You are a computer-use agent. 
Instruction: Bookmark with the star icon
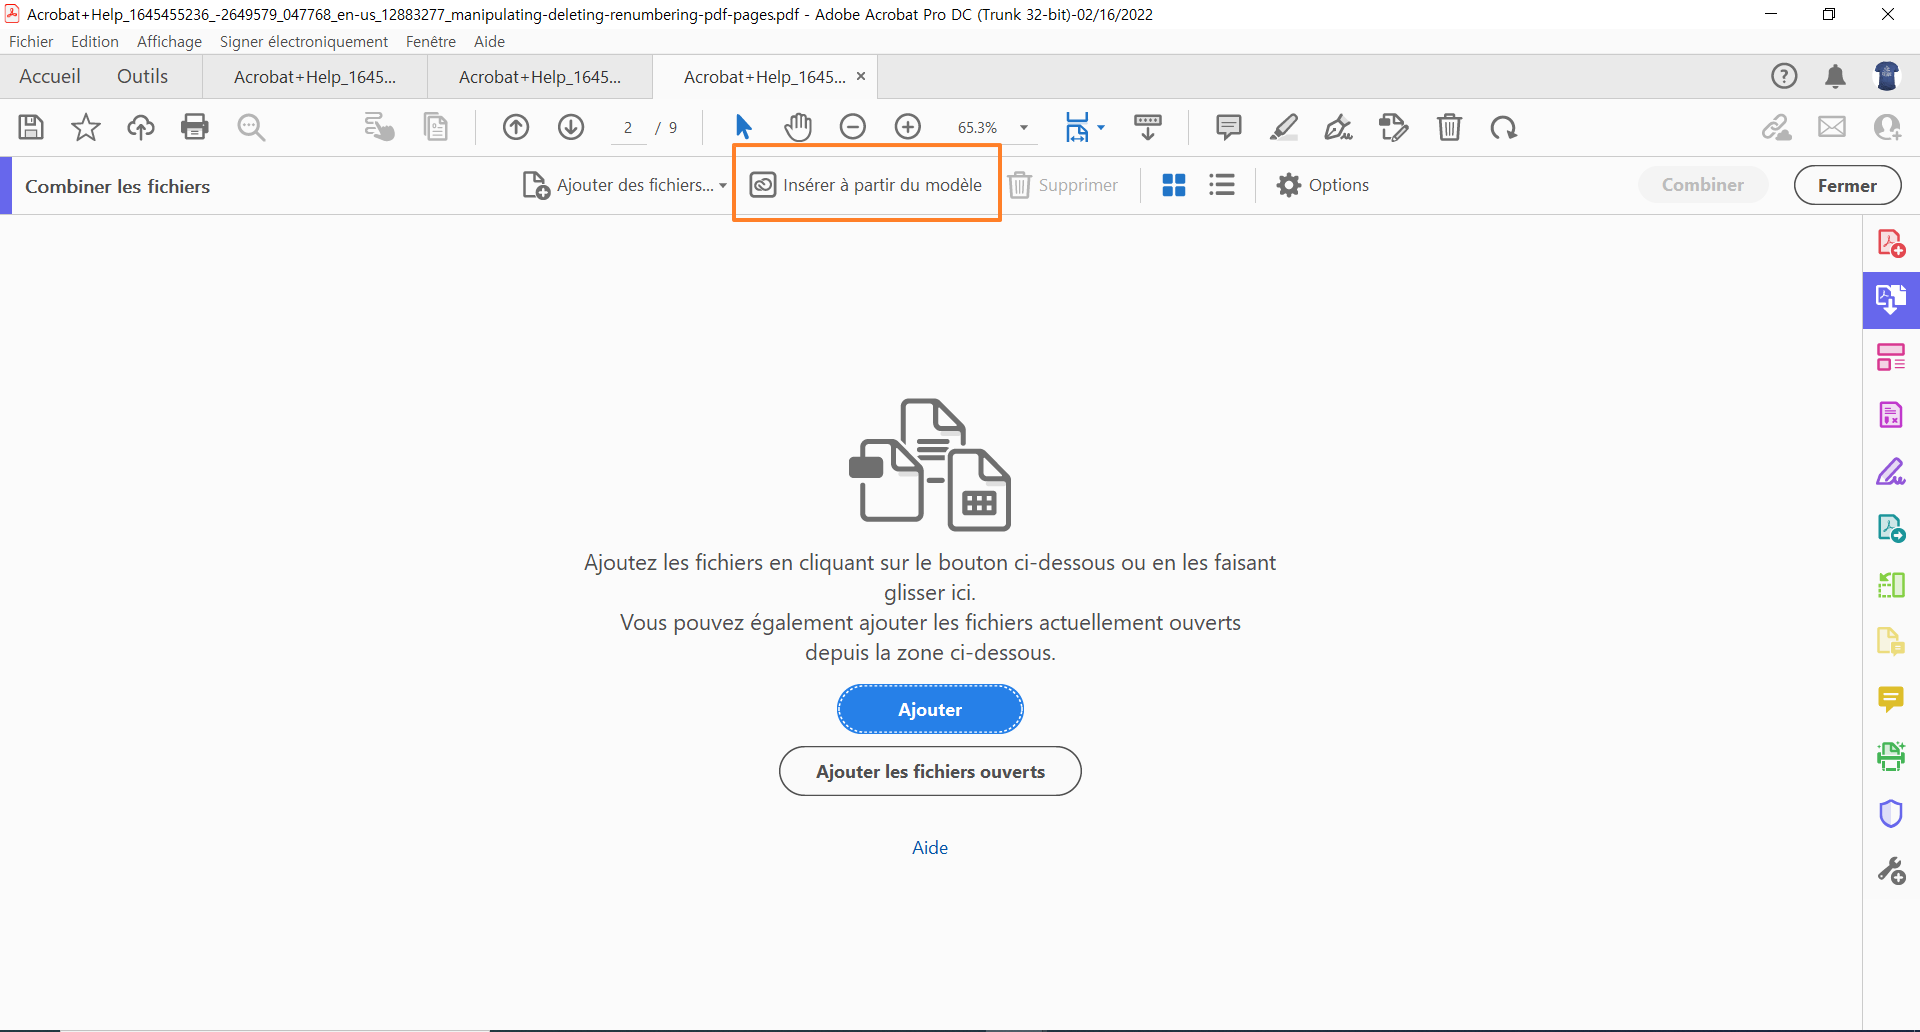[x=86, y=127]
